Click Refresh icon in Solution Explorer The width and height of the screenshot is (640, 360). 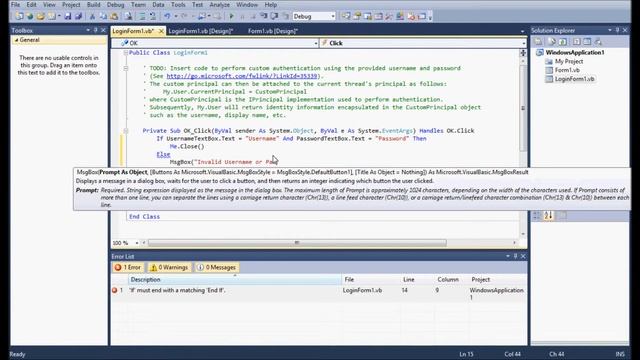click(563, 42)
